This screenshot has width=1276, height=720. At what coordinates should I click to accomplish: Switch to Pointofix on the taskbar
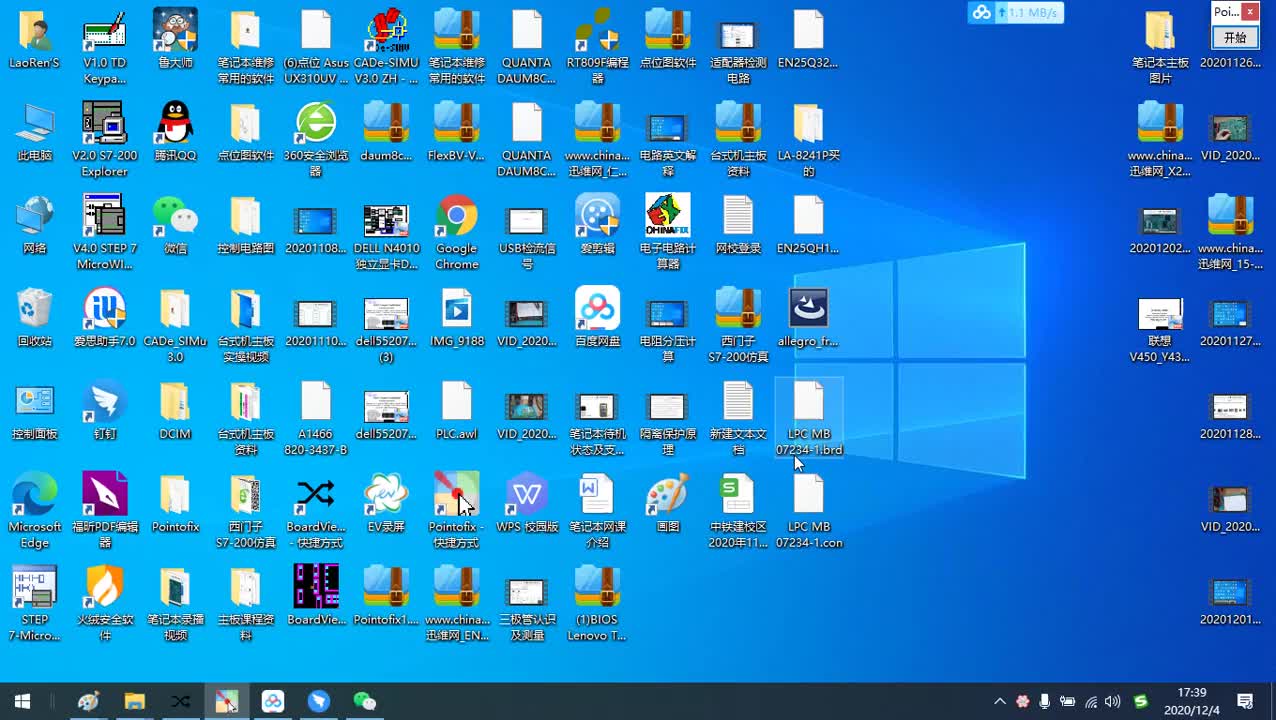[x=226, y=701]
